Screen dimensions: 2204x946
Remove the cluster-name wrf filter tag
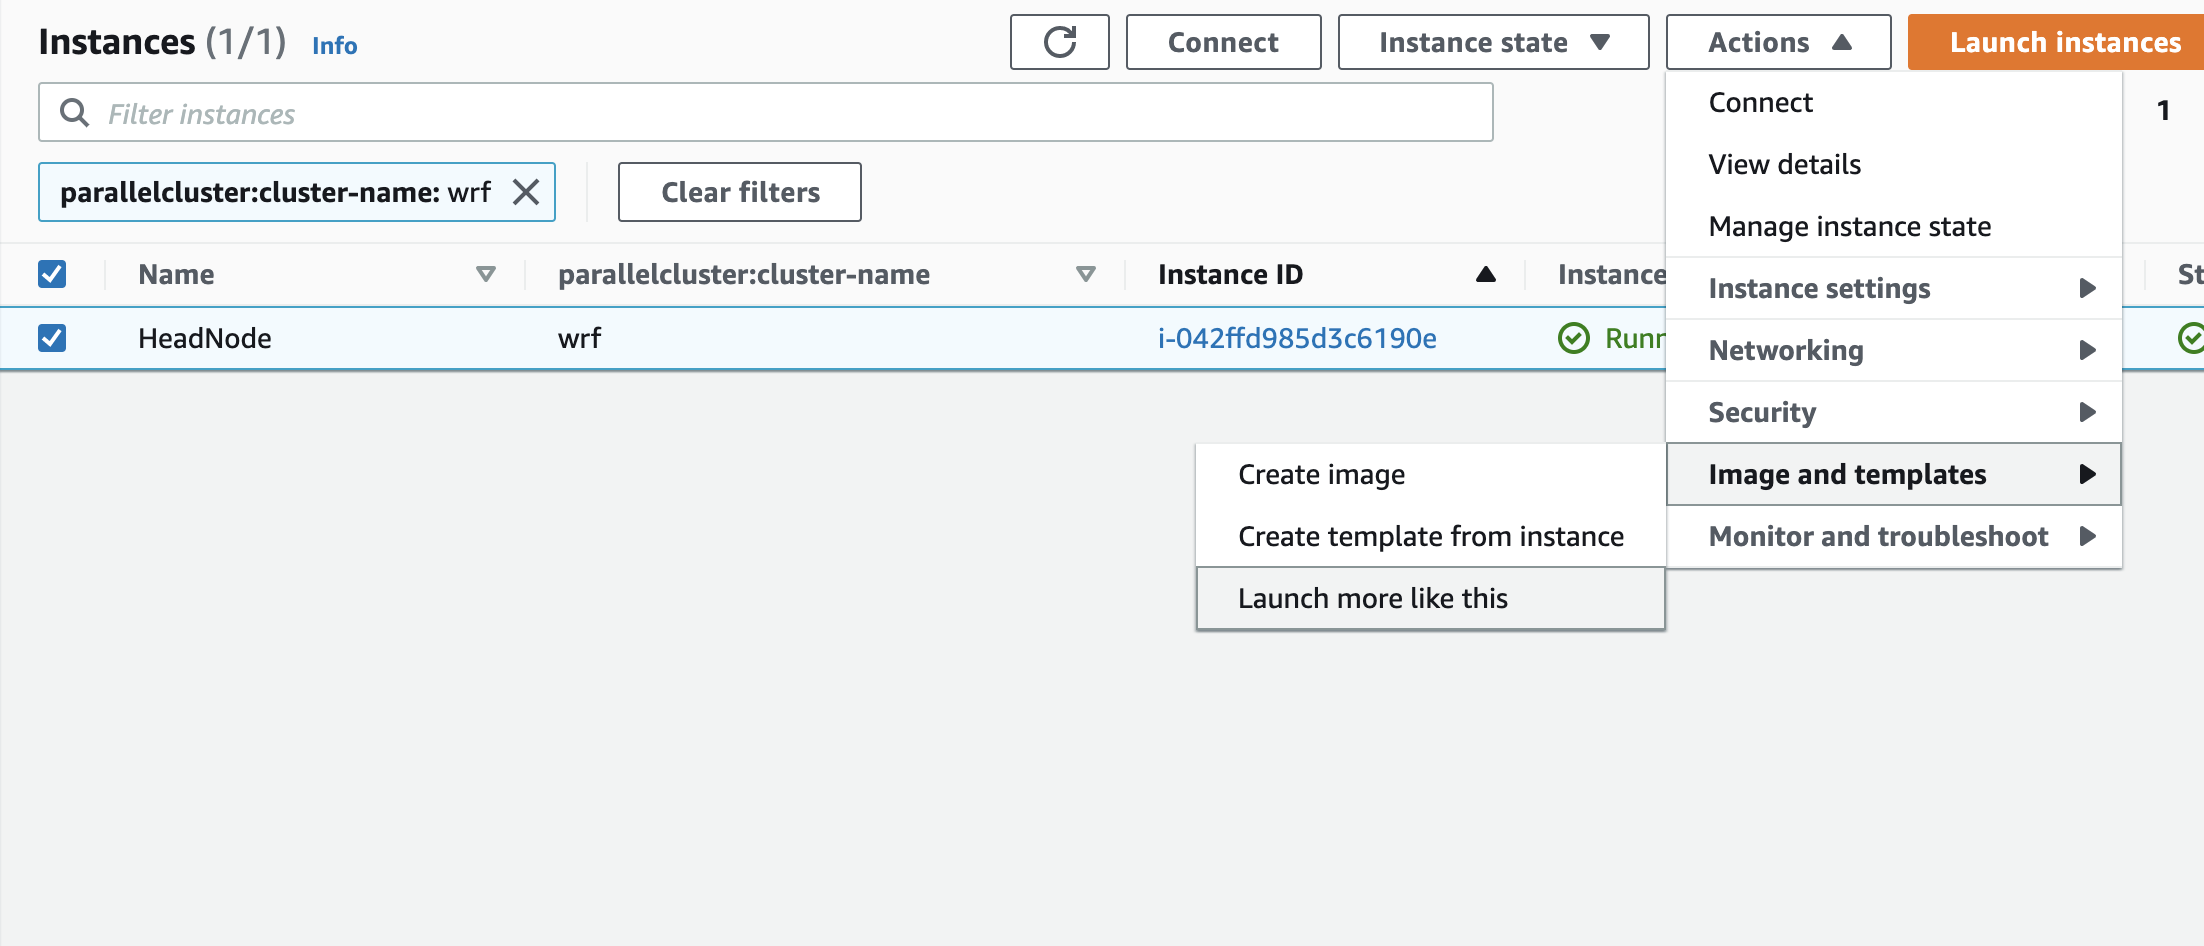(x=526, y=192)
